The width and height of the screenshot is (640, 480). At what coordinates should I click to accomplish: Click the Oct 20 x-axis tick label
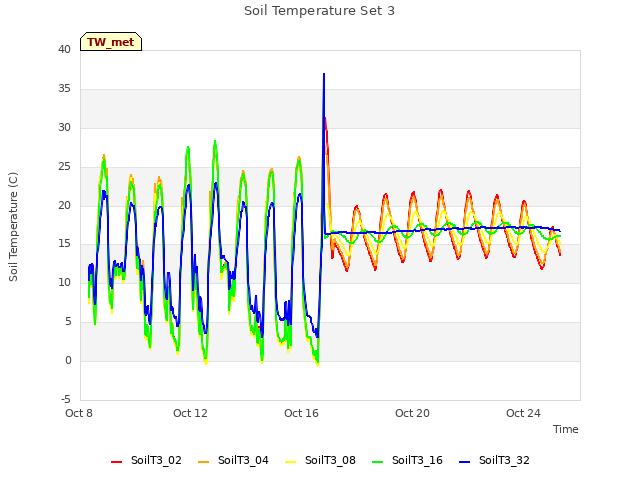click(412, 413)
